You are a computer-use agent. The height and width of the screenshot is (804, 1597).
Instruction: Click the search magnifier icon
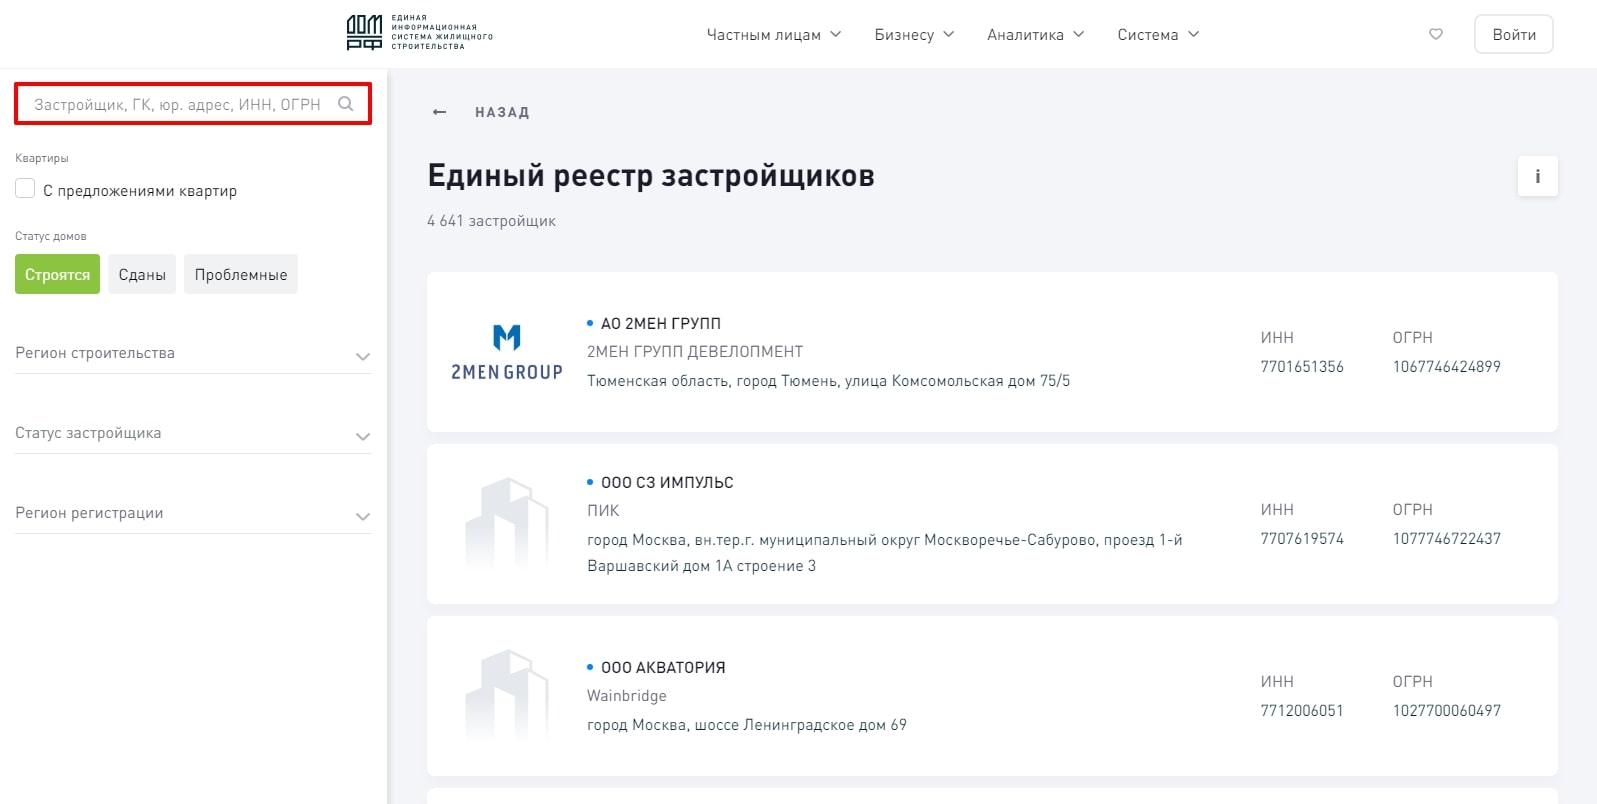pos(346,104)
